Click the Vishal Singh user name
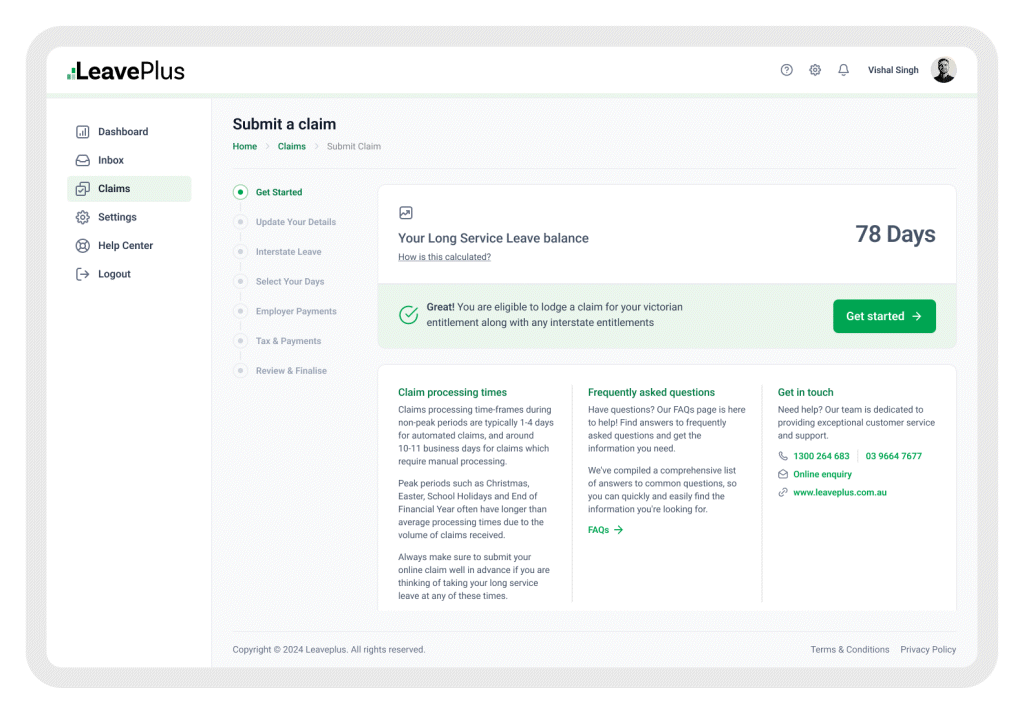 pos(893,70)
